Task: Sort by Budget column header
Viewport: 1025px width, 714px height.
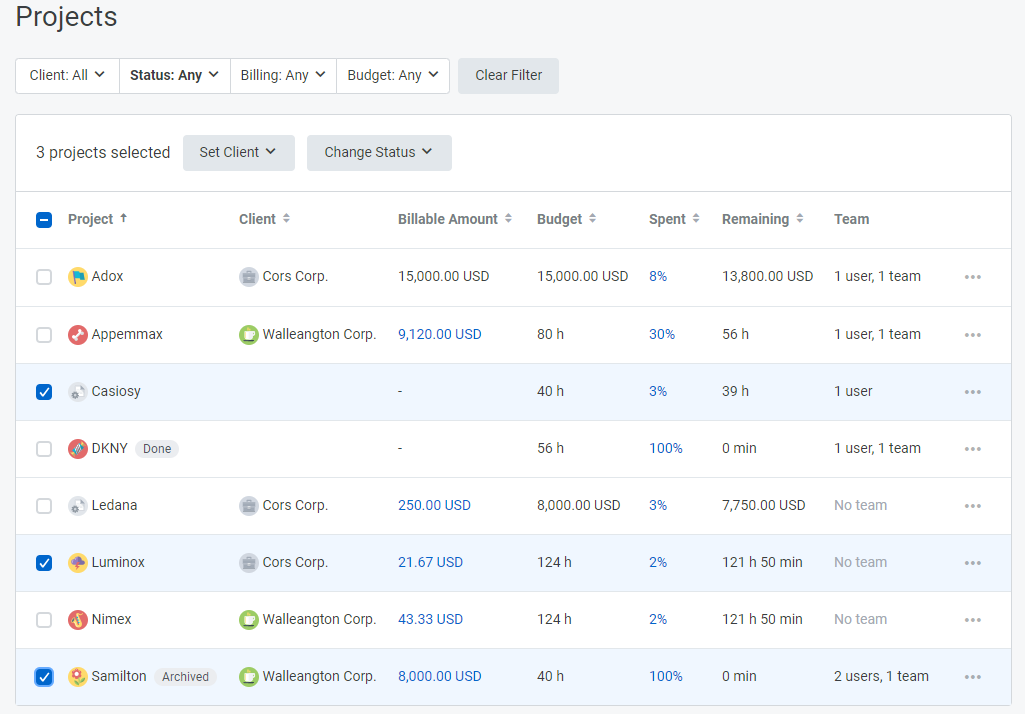Action: coord(567,219)
